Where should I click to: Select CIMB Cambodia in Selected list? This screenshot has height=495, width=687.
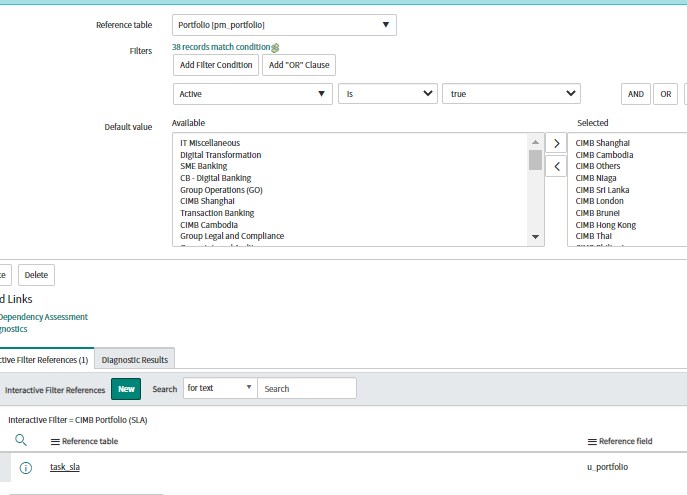click(x=604, y=155)
